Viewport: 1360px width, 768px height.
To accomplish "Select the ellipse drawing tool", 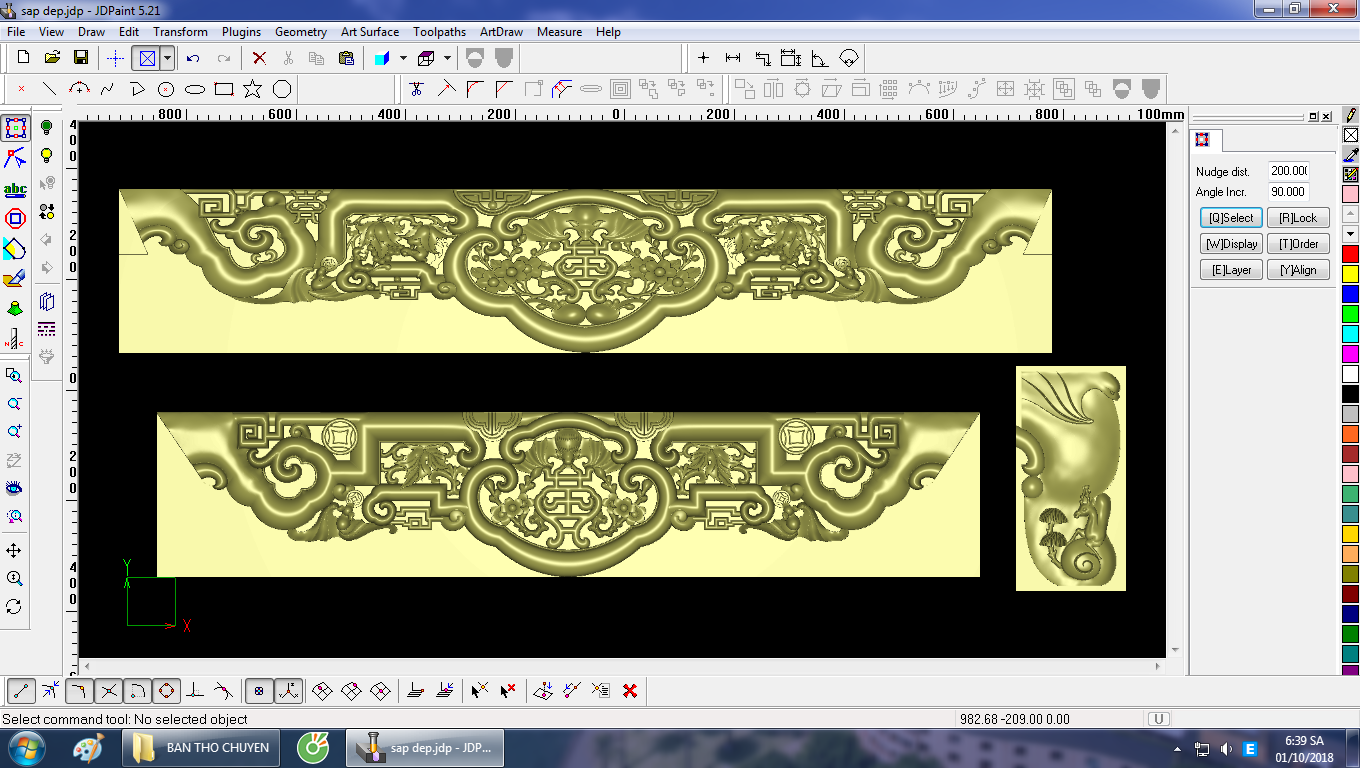I will click(195, 89).
